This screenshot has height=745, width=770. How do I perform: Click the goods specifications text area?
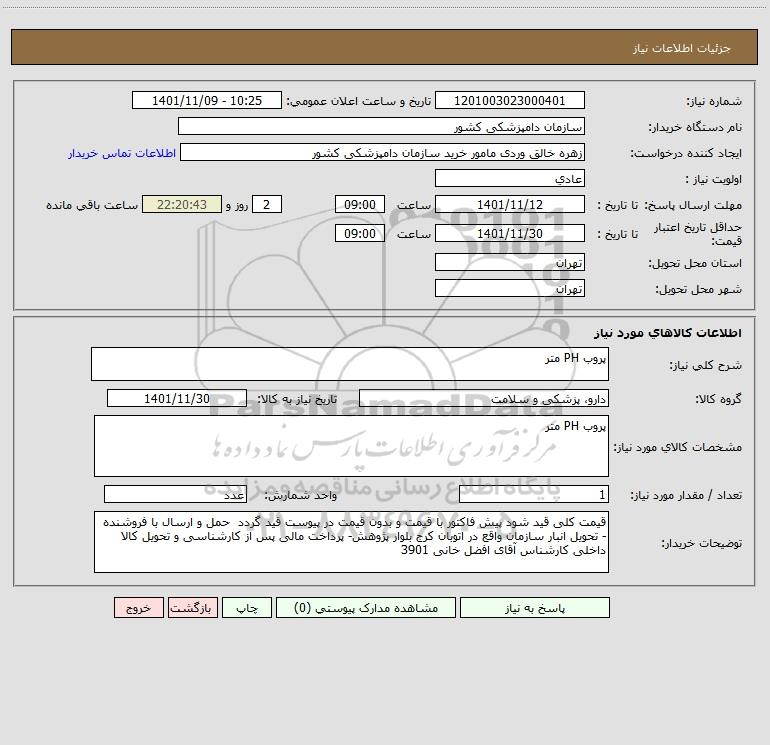coord(351,446)
